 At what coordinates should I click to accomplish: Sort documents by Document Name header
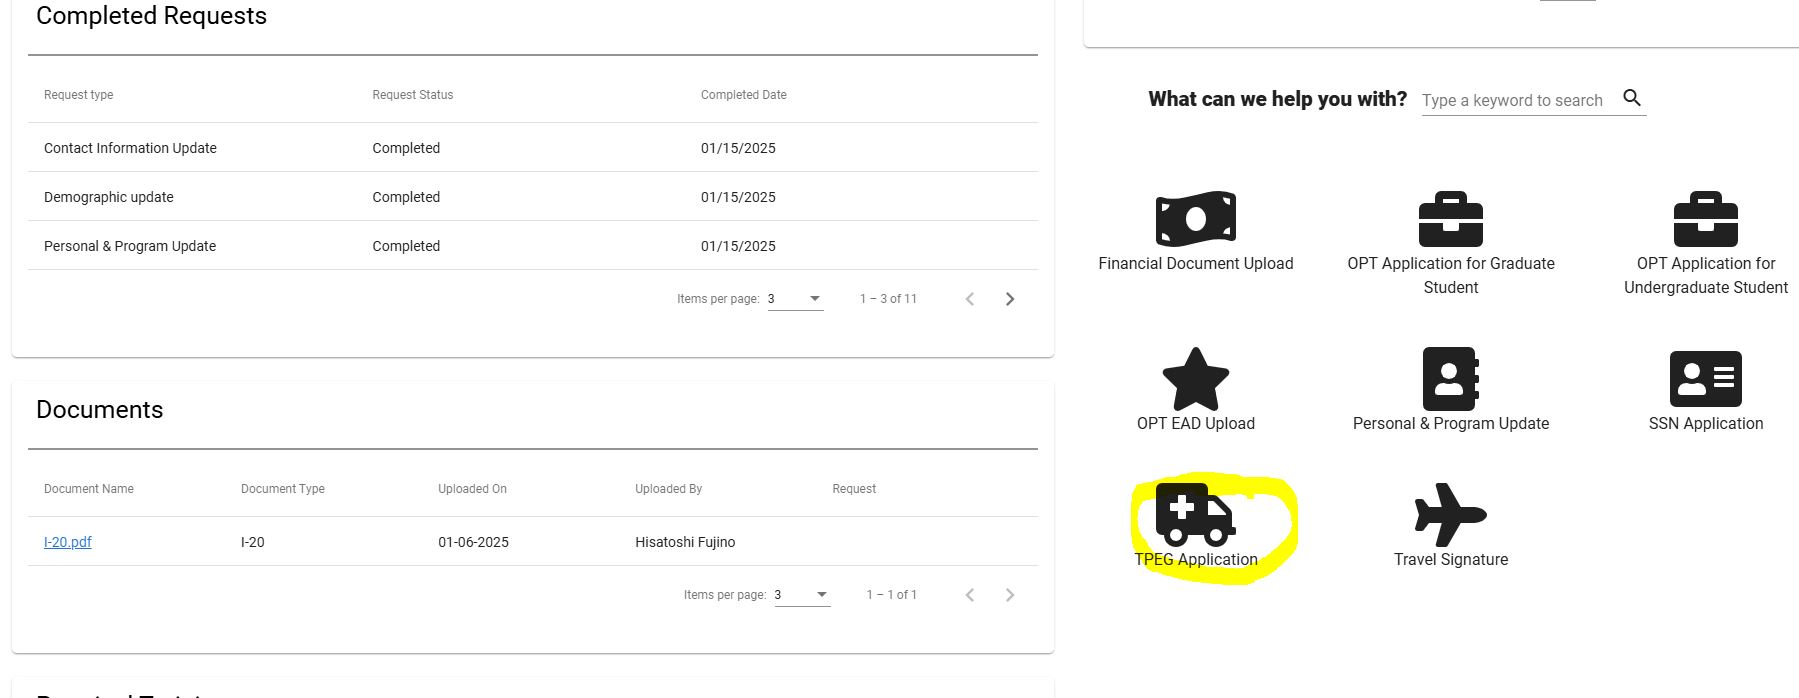[x=89, y=489]
